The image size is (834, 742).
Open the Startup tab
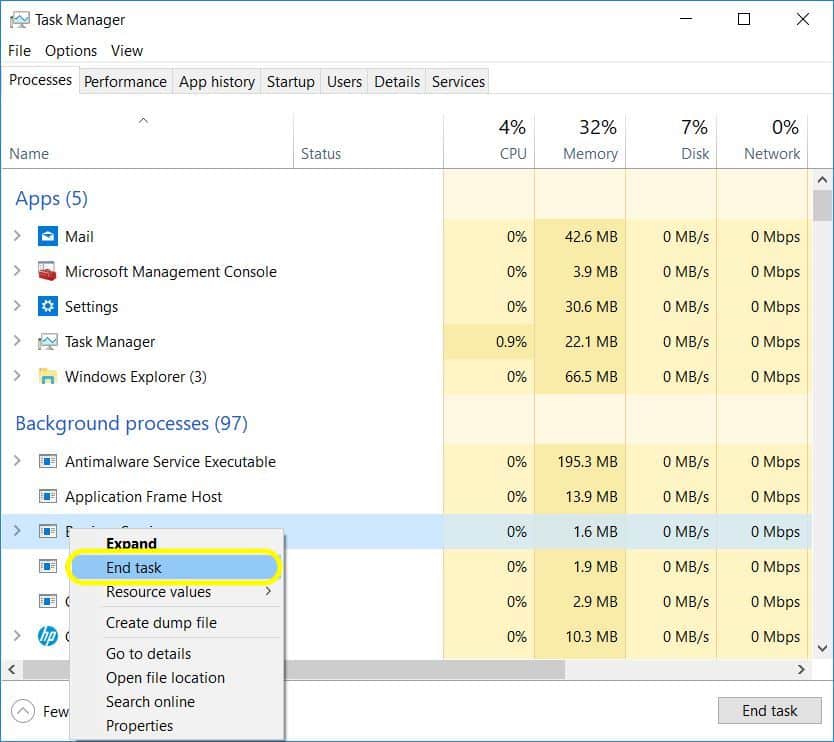pos(290,82)
